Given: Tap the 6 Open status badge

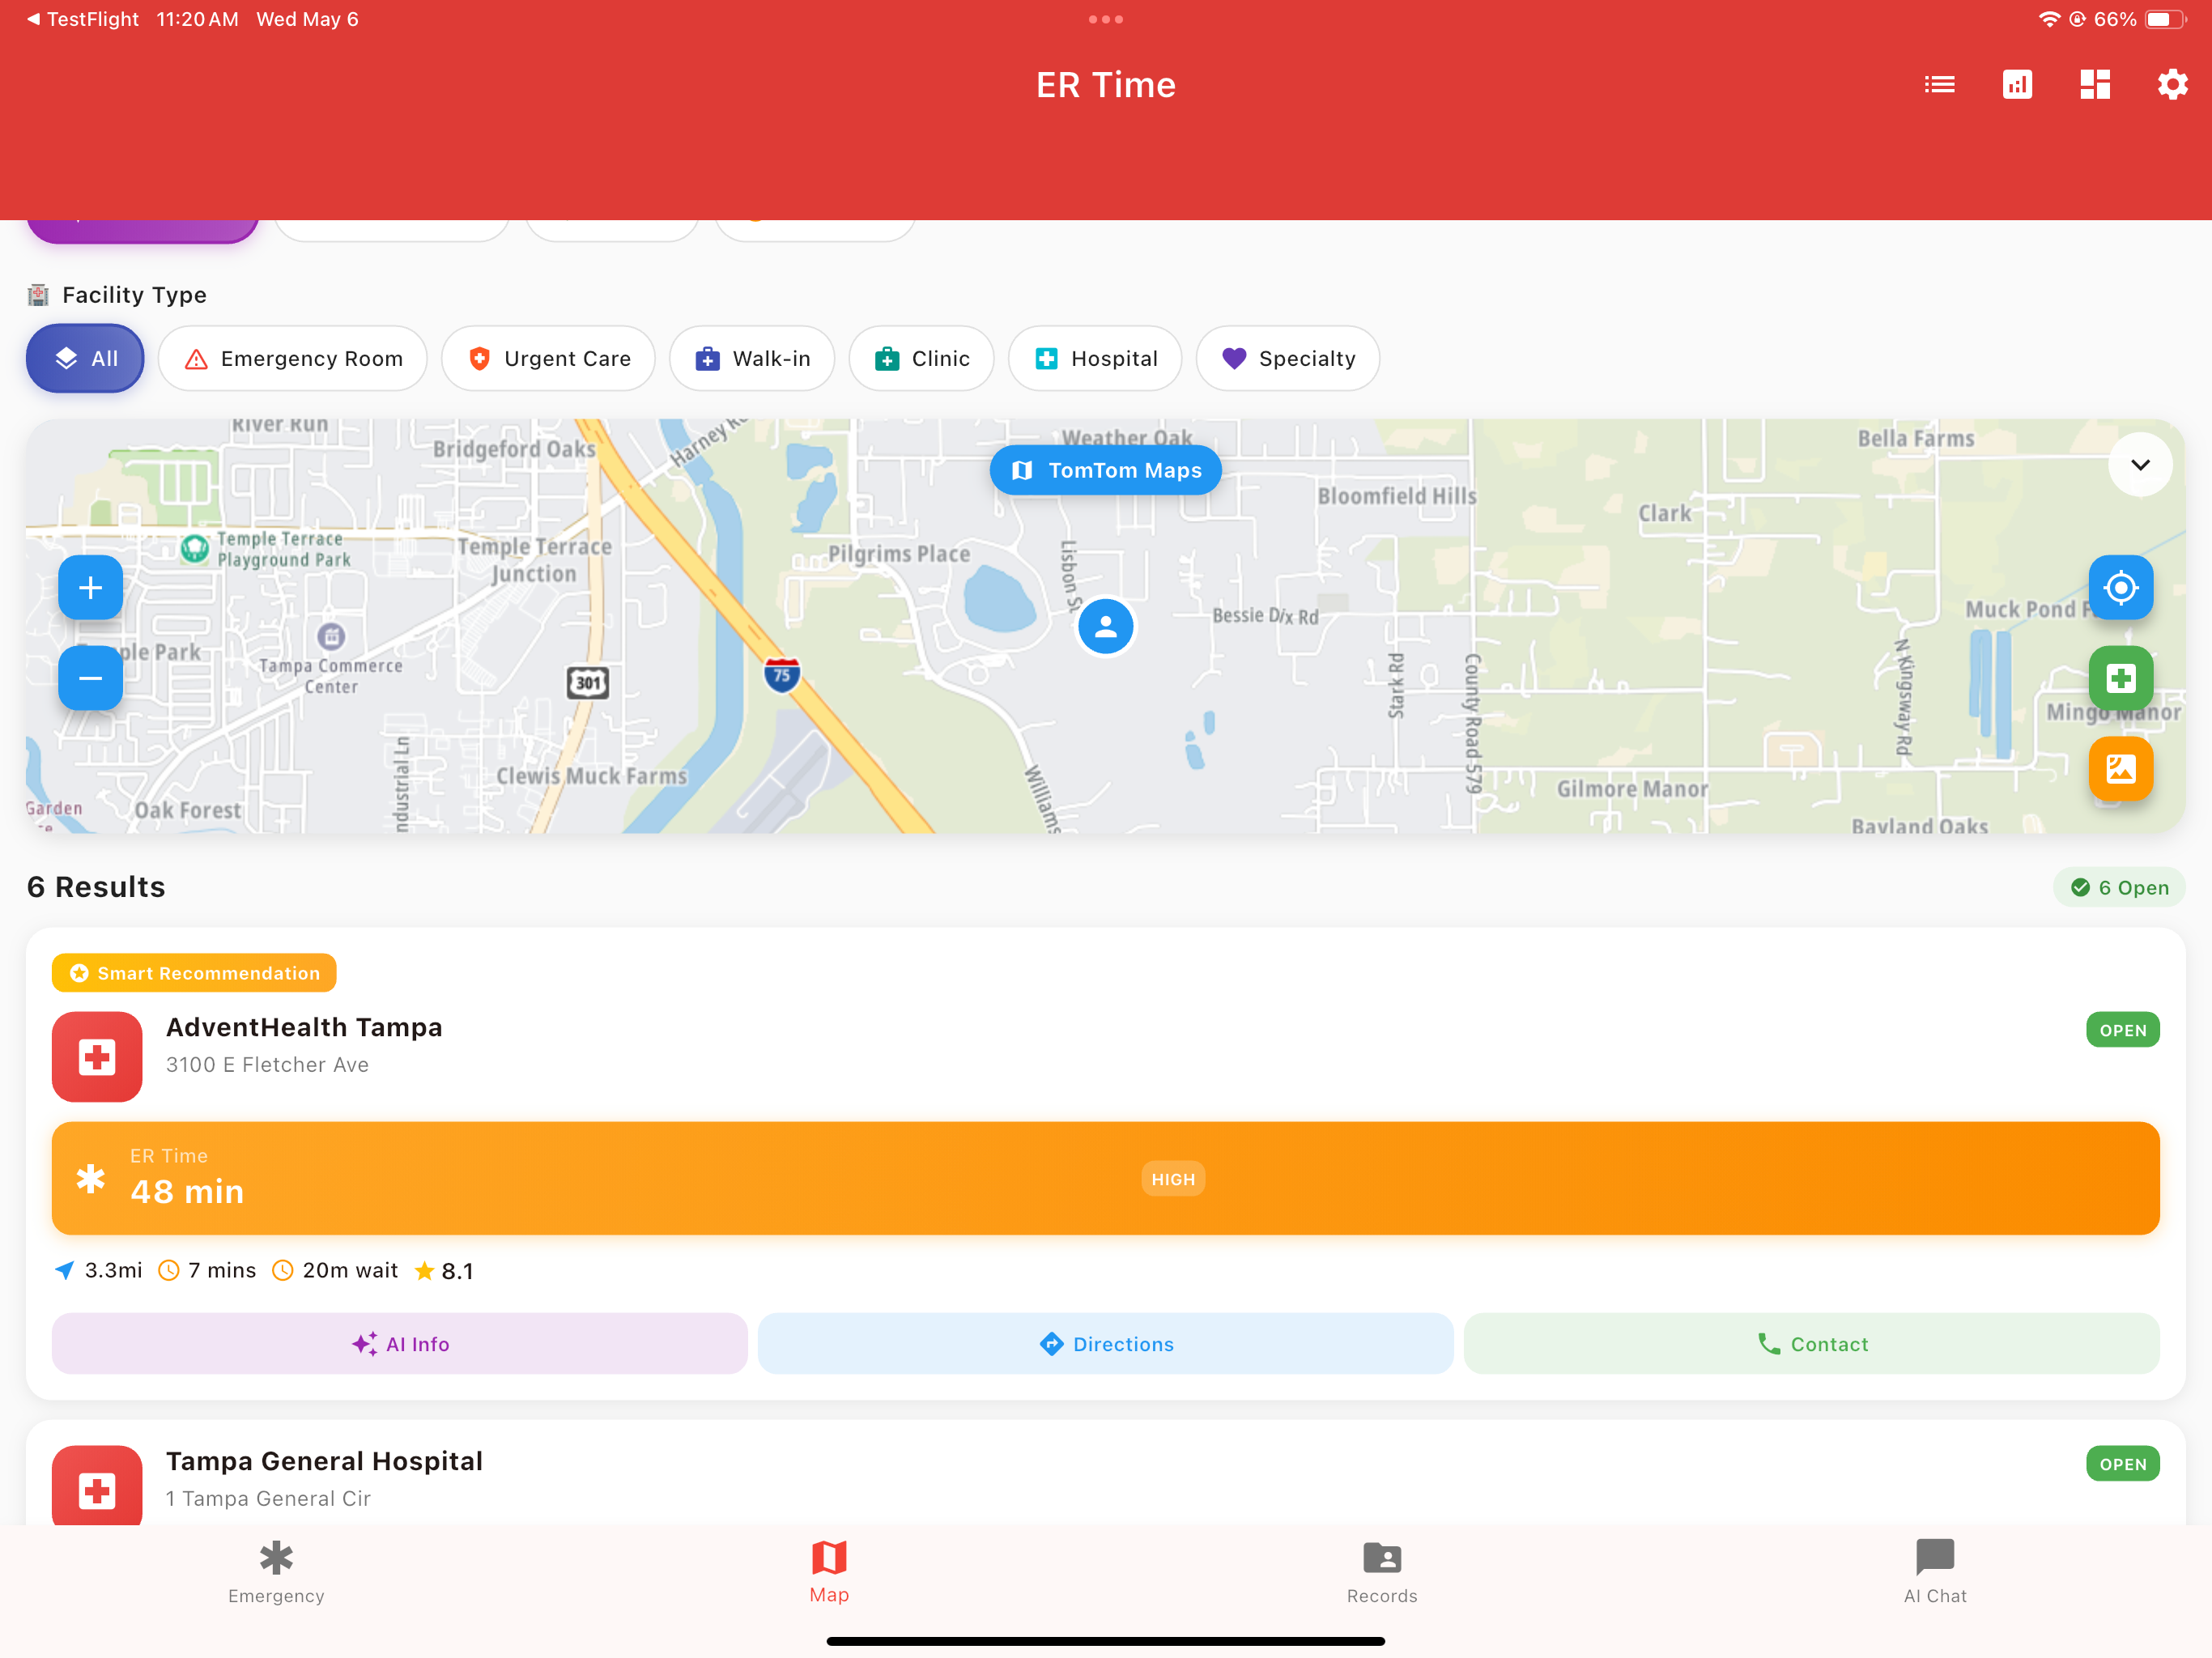Looking at the screenshot, I should [x=2119, y=888].
